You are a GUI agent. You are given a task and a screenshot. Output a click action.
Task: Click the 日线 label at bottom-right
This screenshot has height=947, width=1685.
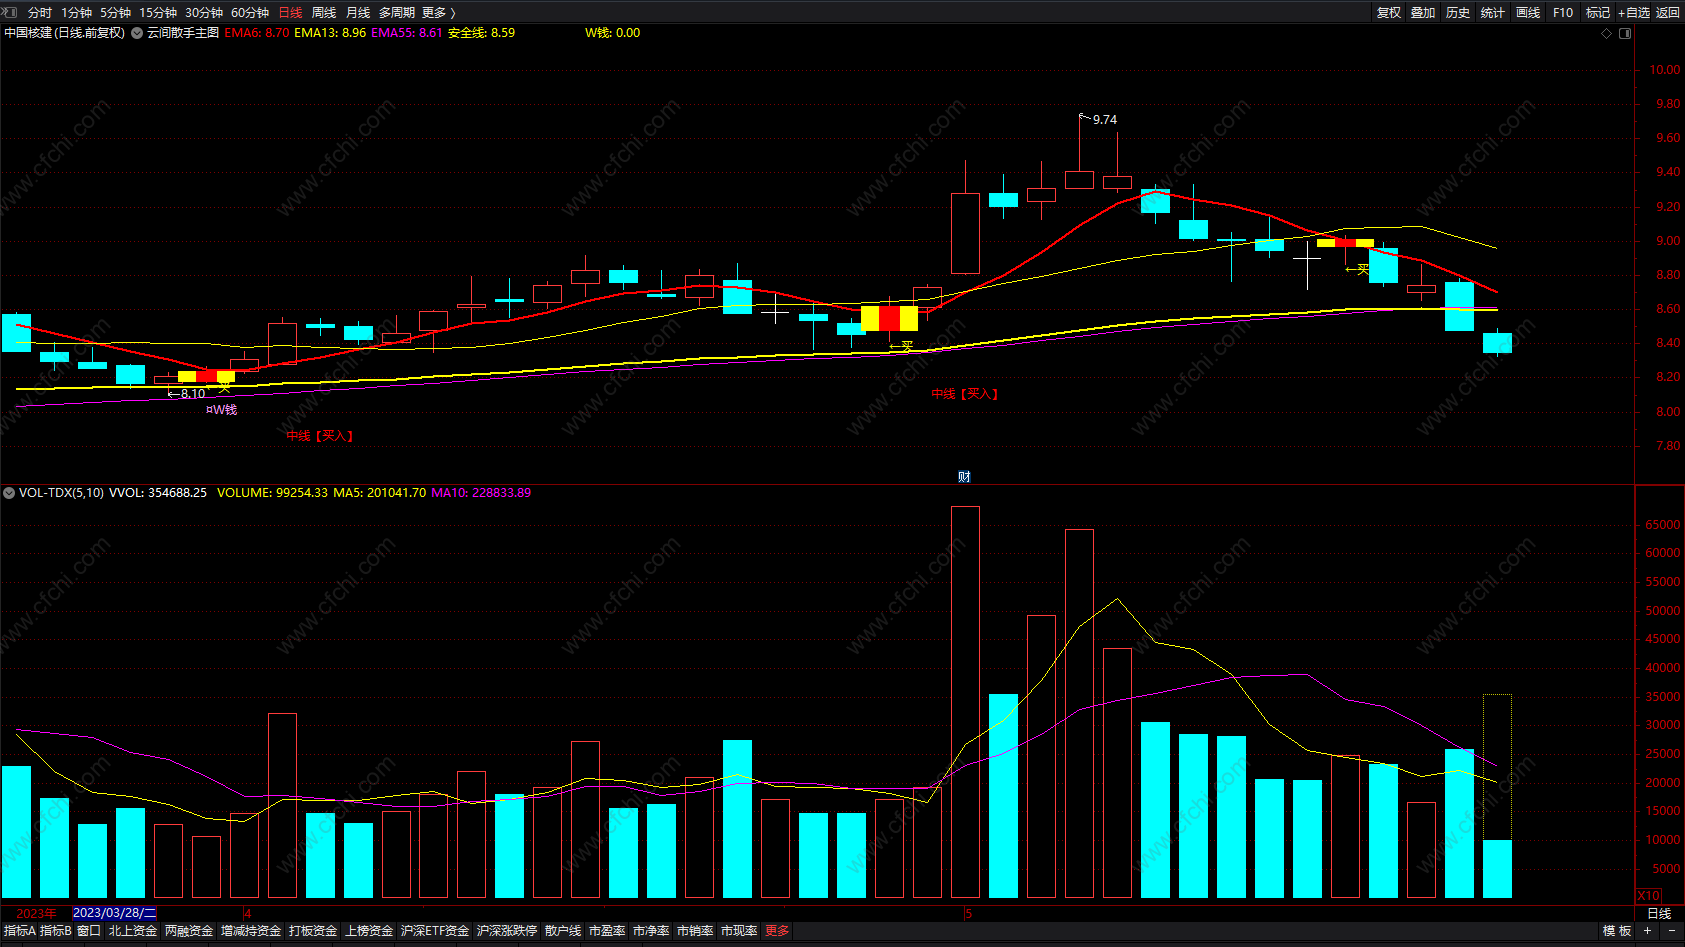(x=1659, y=914)
